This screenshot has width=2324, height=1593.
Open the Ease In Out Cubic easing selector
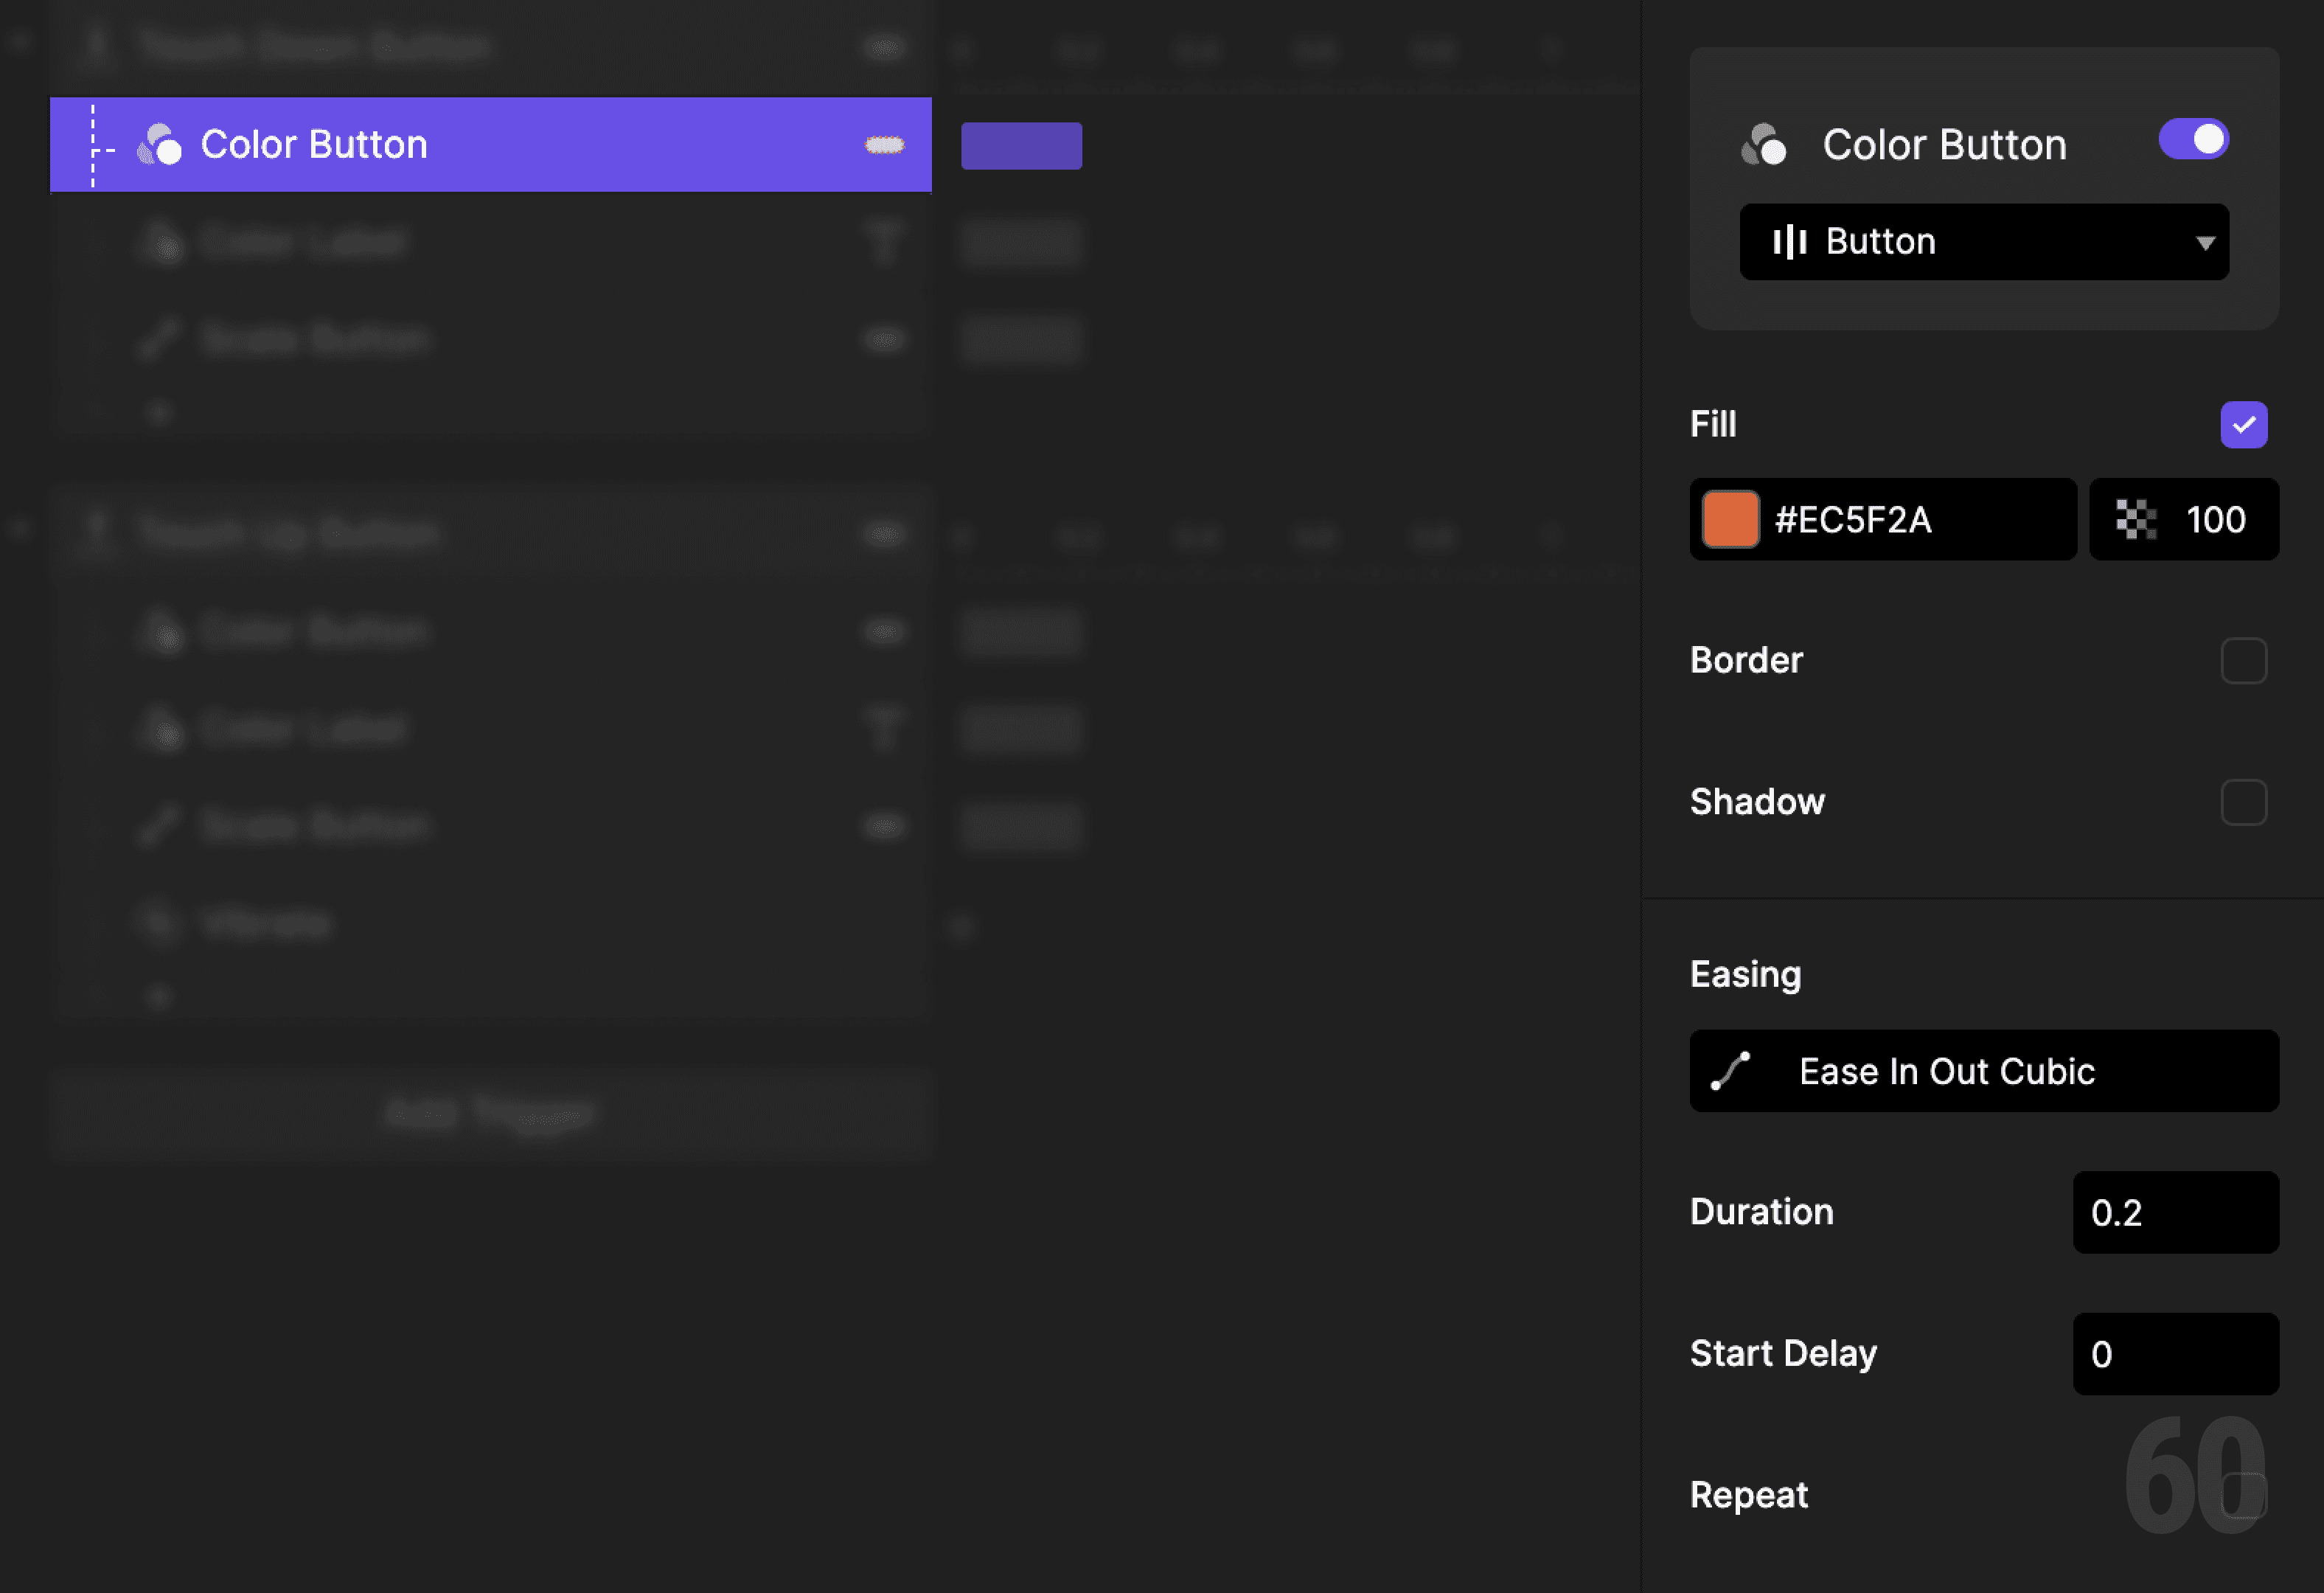(1983, 1071)
